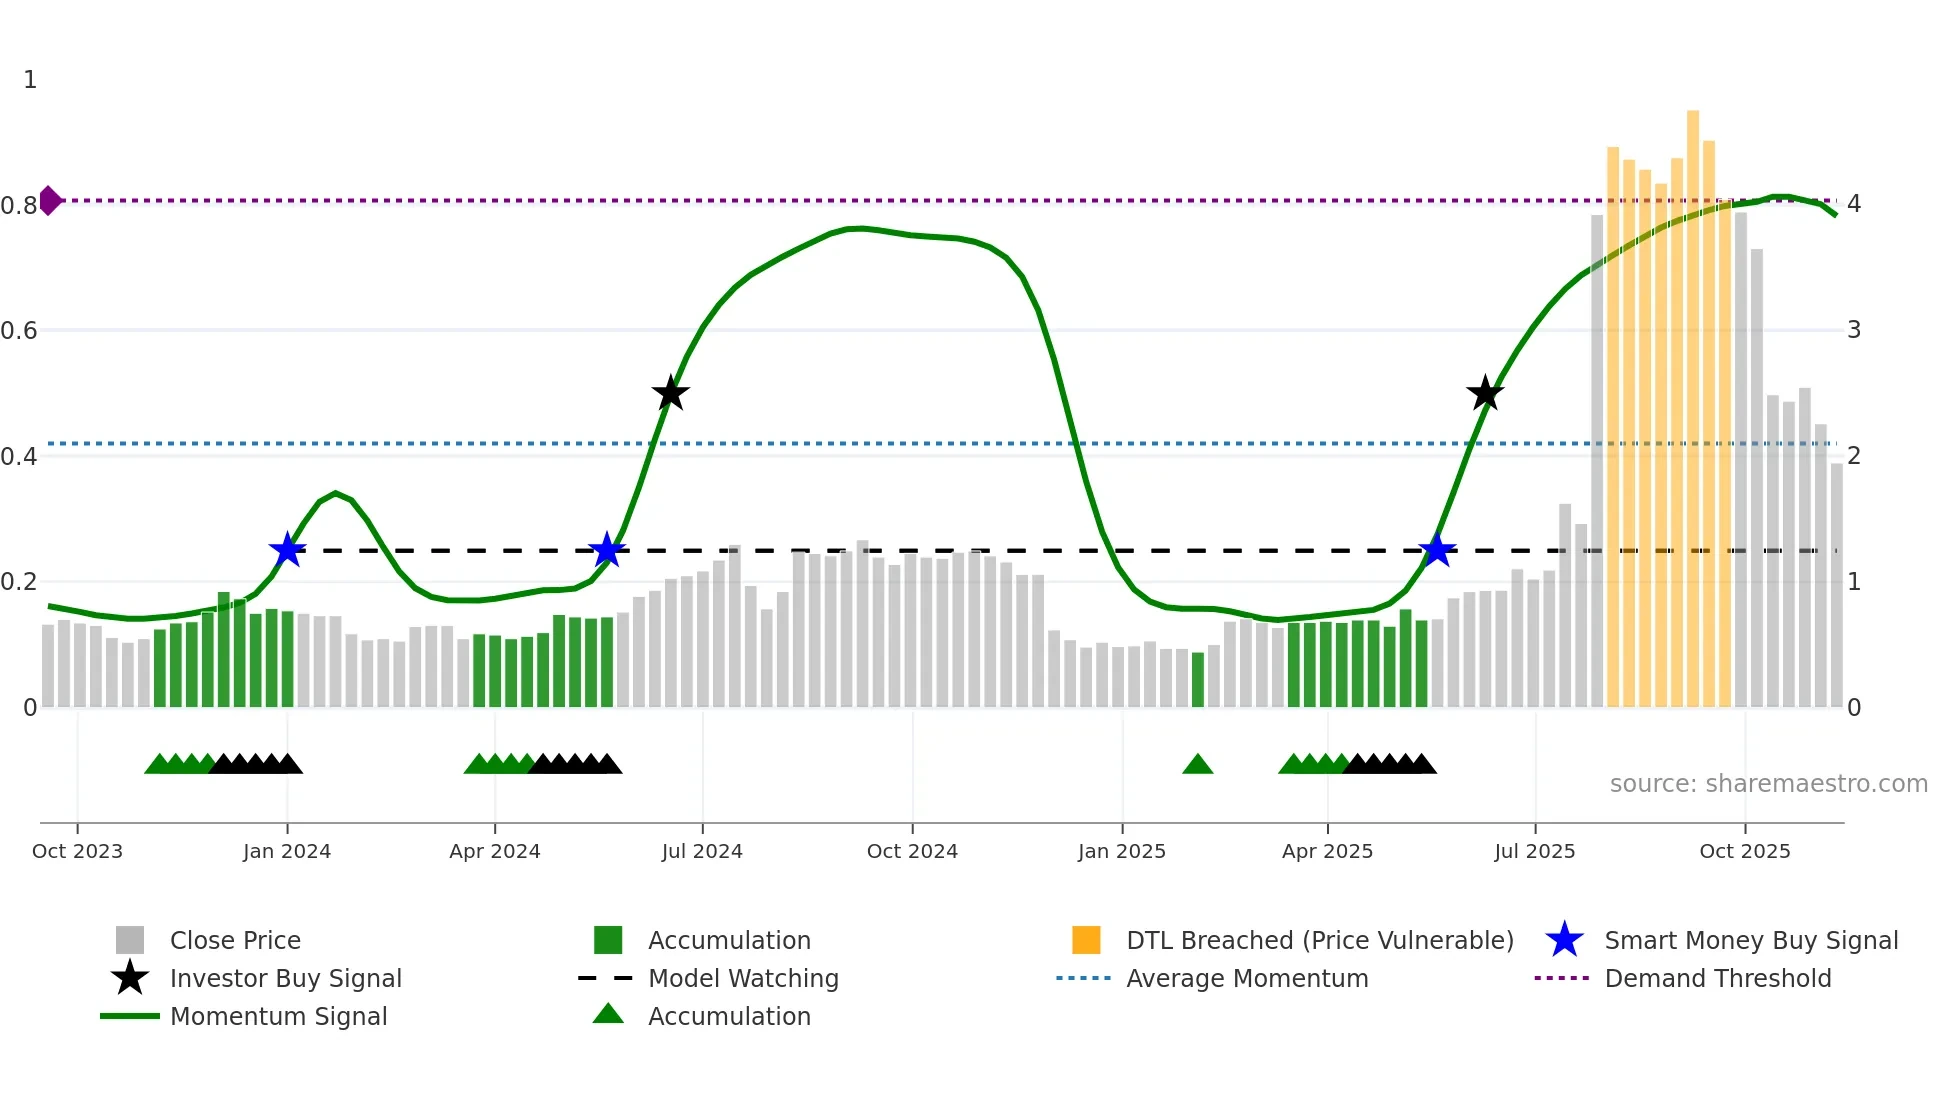Image resolution: width=1960 pixels, height=1102 pixels.
Task: Click the black star icon in legend
Action: point(130,978)
